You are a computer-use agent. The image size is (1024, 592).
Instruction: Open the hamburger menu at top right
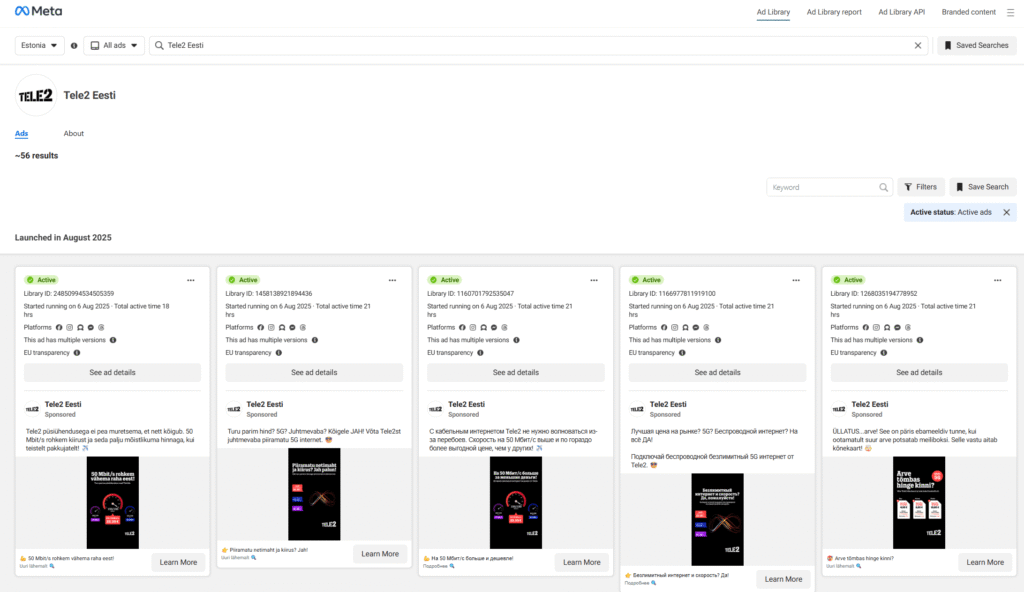point(1010,12)
